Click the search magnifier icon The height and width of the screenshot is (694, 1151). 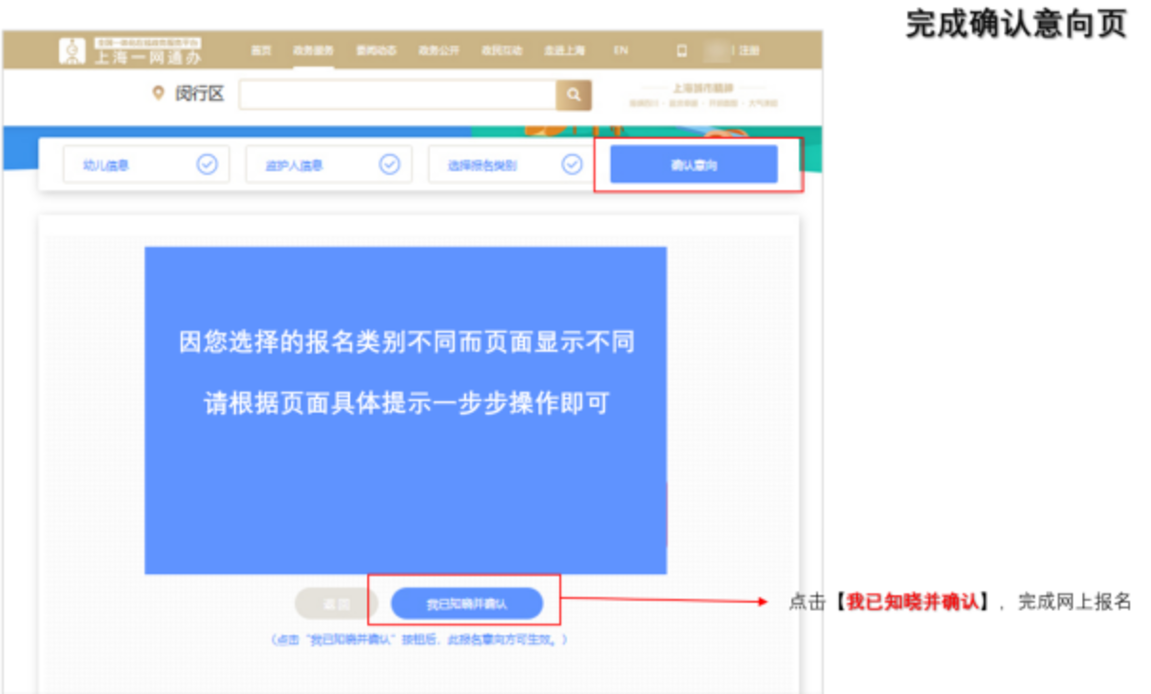[x=573, y=93]
